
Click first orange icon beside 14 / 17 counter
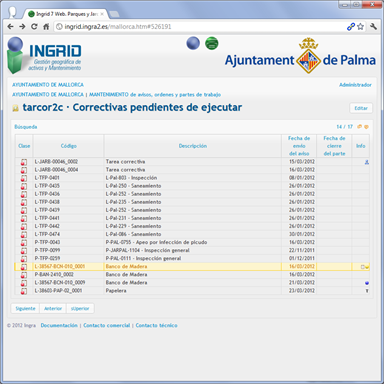coord(359,127)
